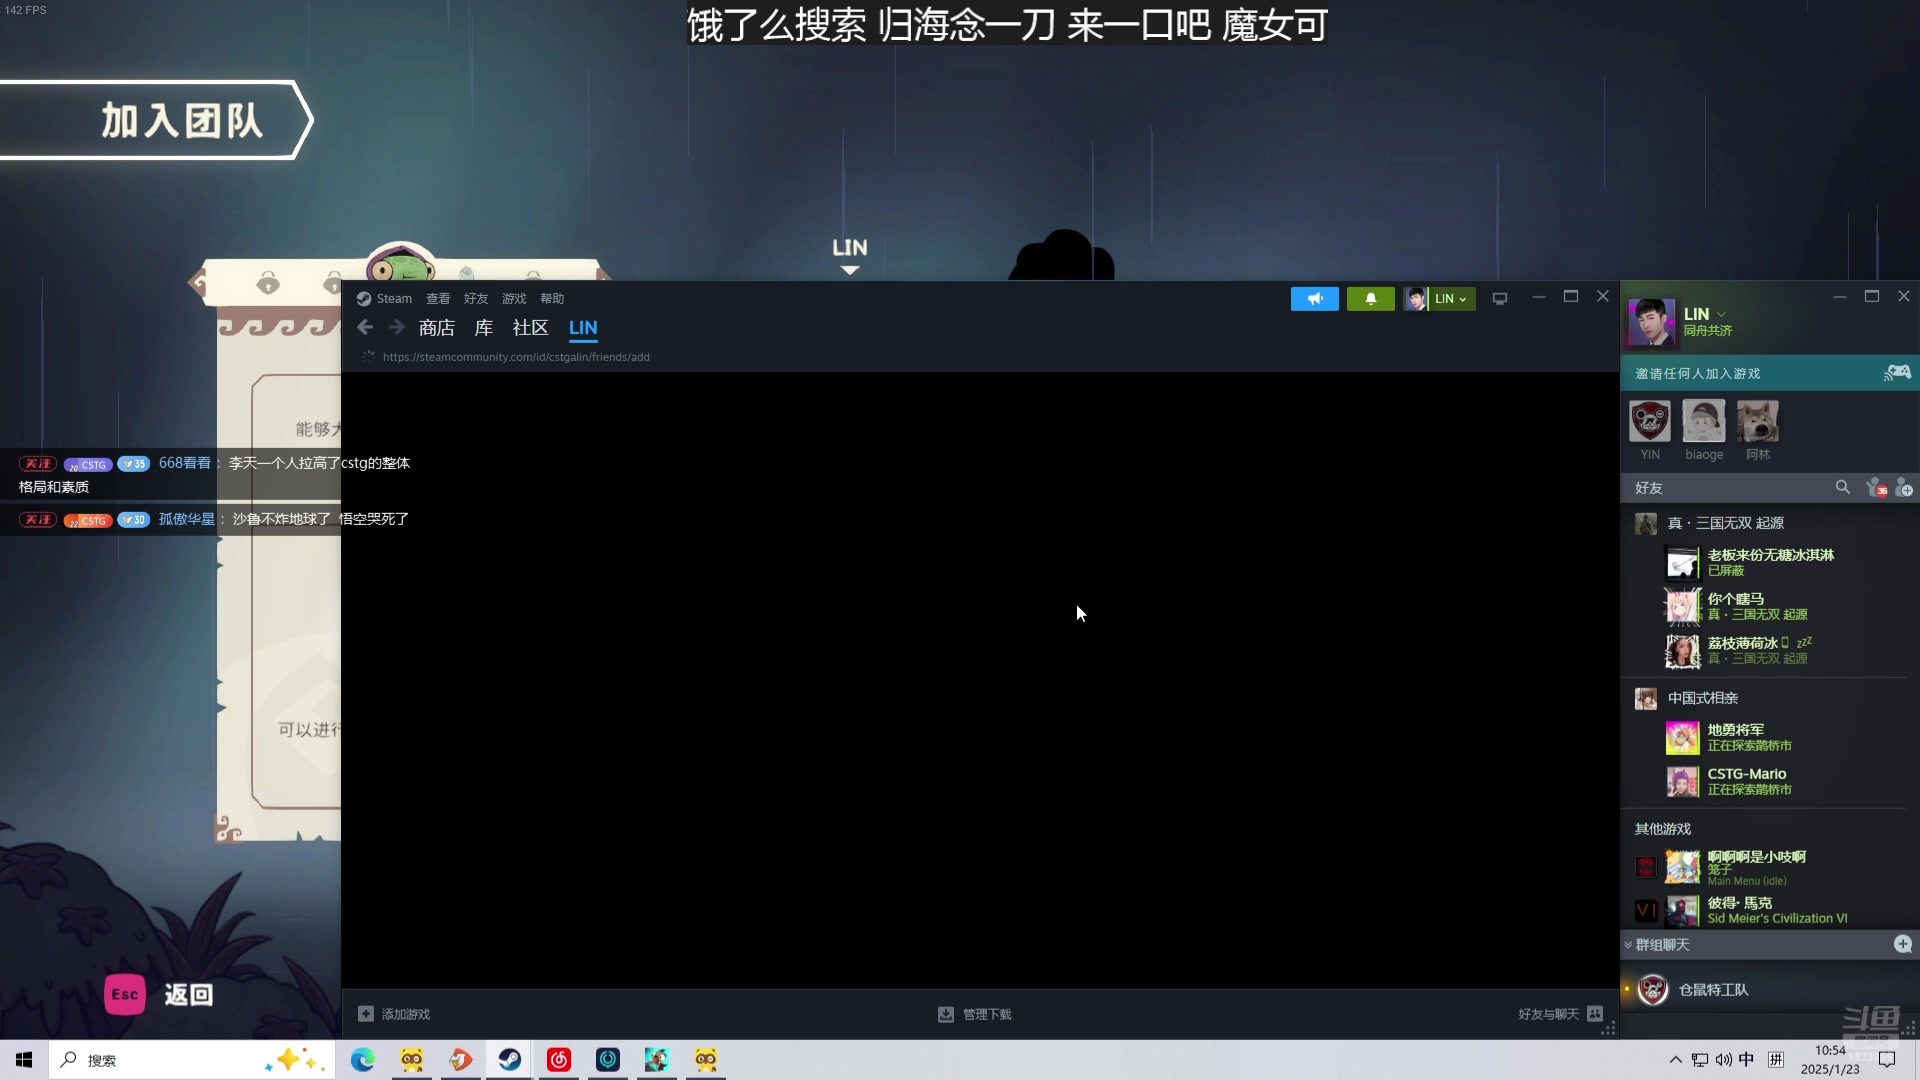Switch to 社区 tab
Image resolution: width=1920 pixels, height=1080 pixels.
(x=530, y=328)
